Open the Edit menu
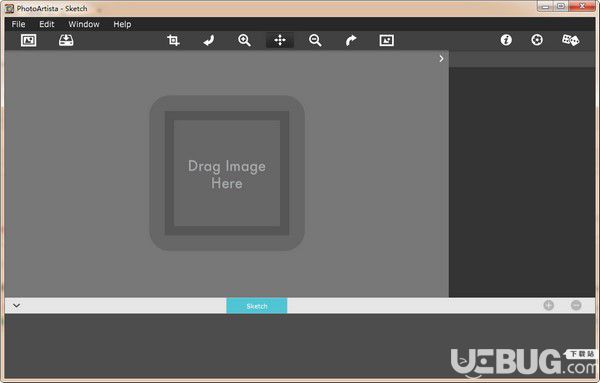This screenshot has width=600, height=383. point(47,24)
